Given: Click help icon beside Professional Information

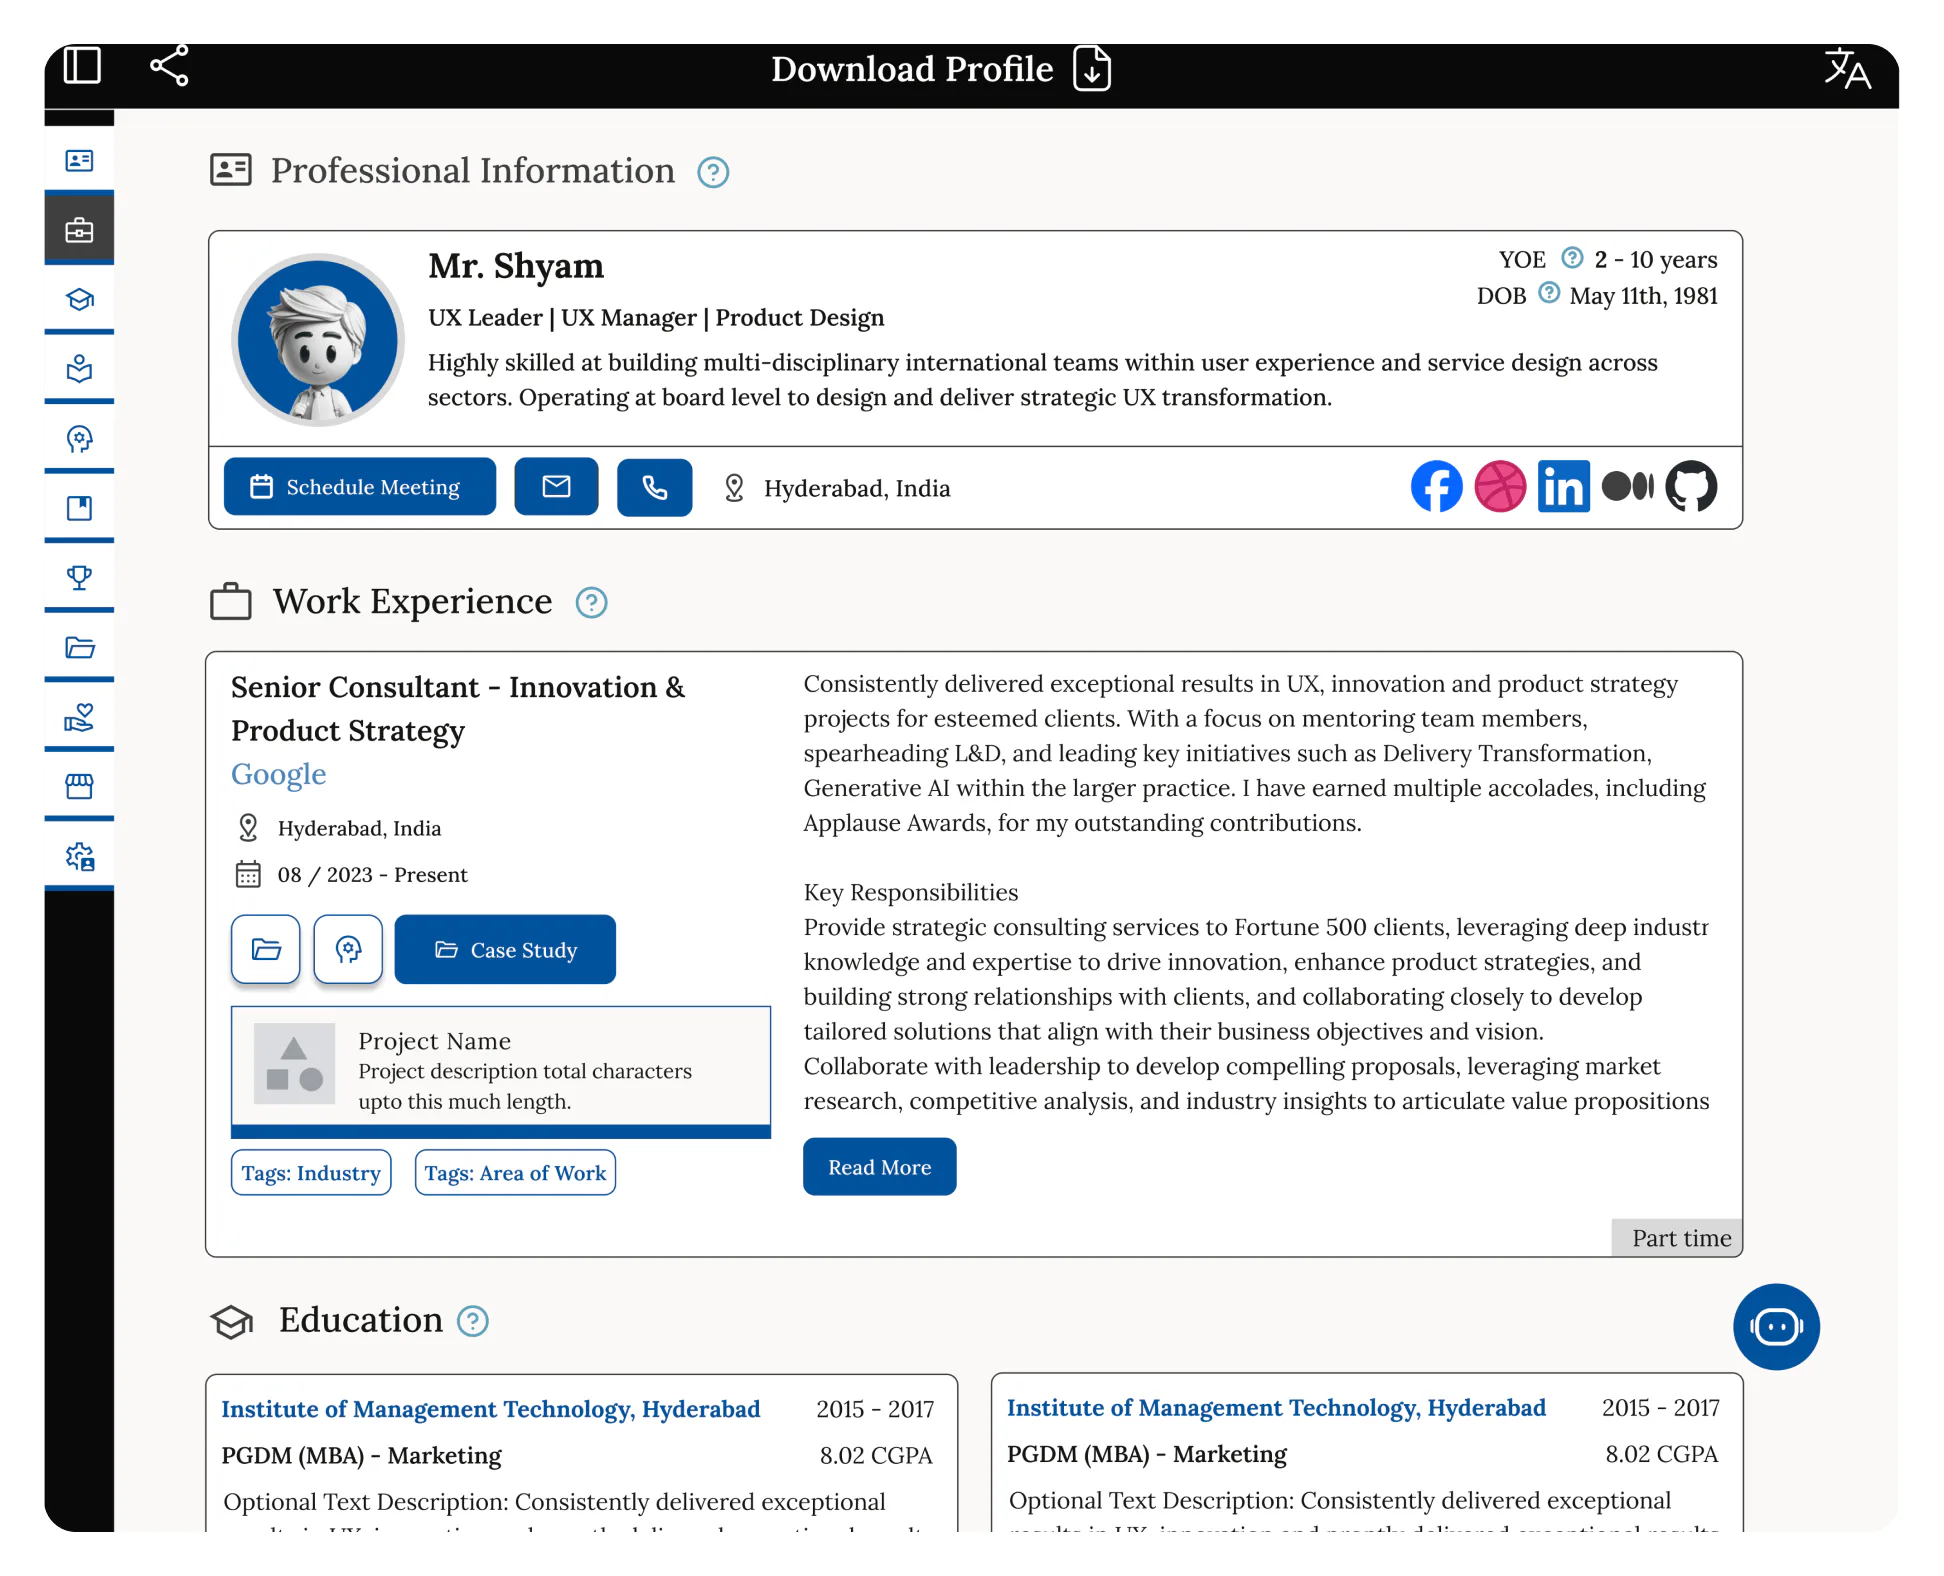Looking at the screenshot, I should (x=713, y=173).
